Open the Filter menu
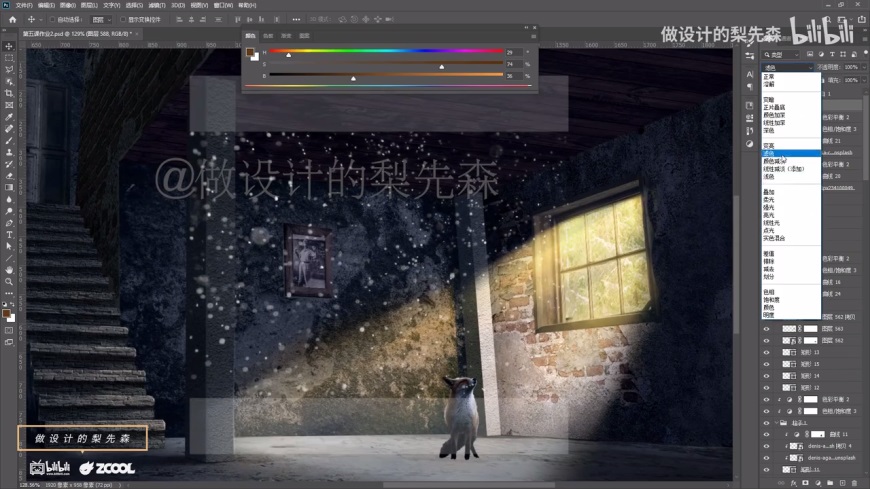The width and height of the screenshot is (870, 489). click(x=157, y=5)
